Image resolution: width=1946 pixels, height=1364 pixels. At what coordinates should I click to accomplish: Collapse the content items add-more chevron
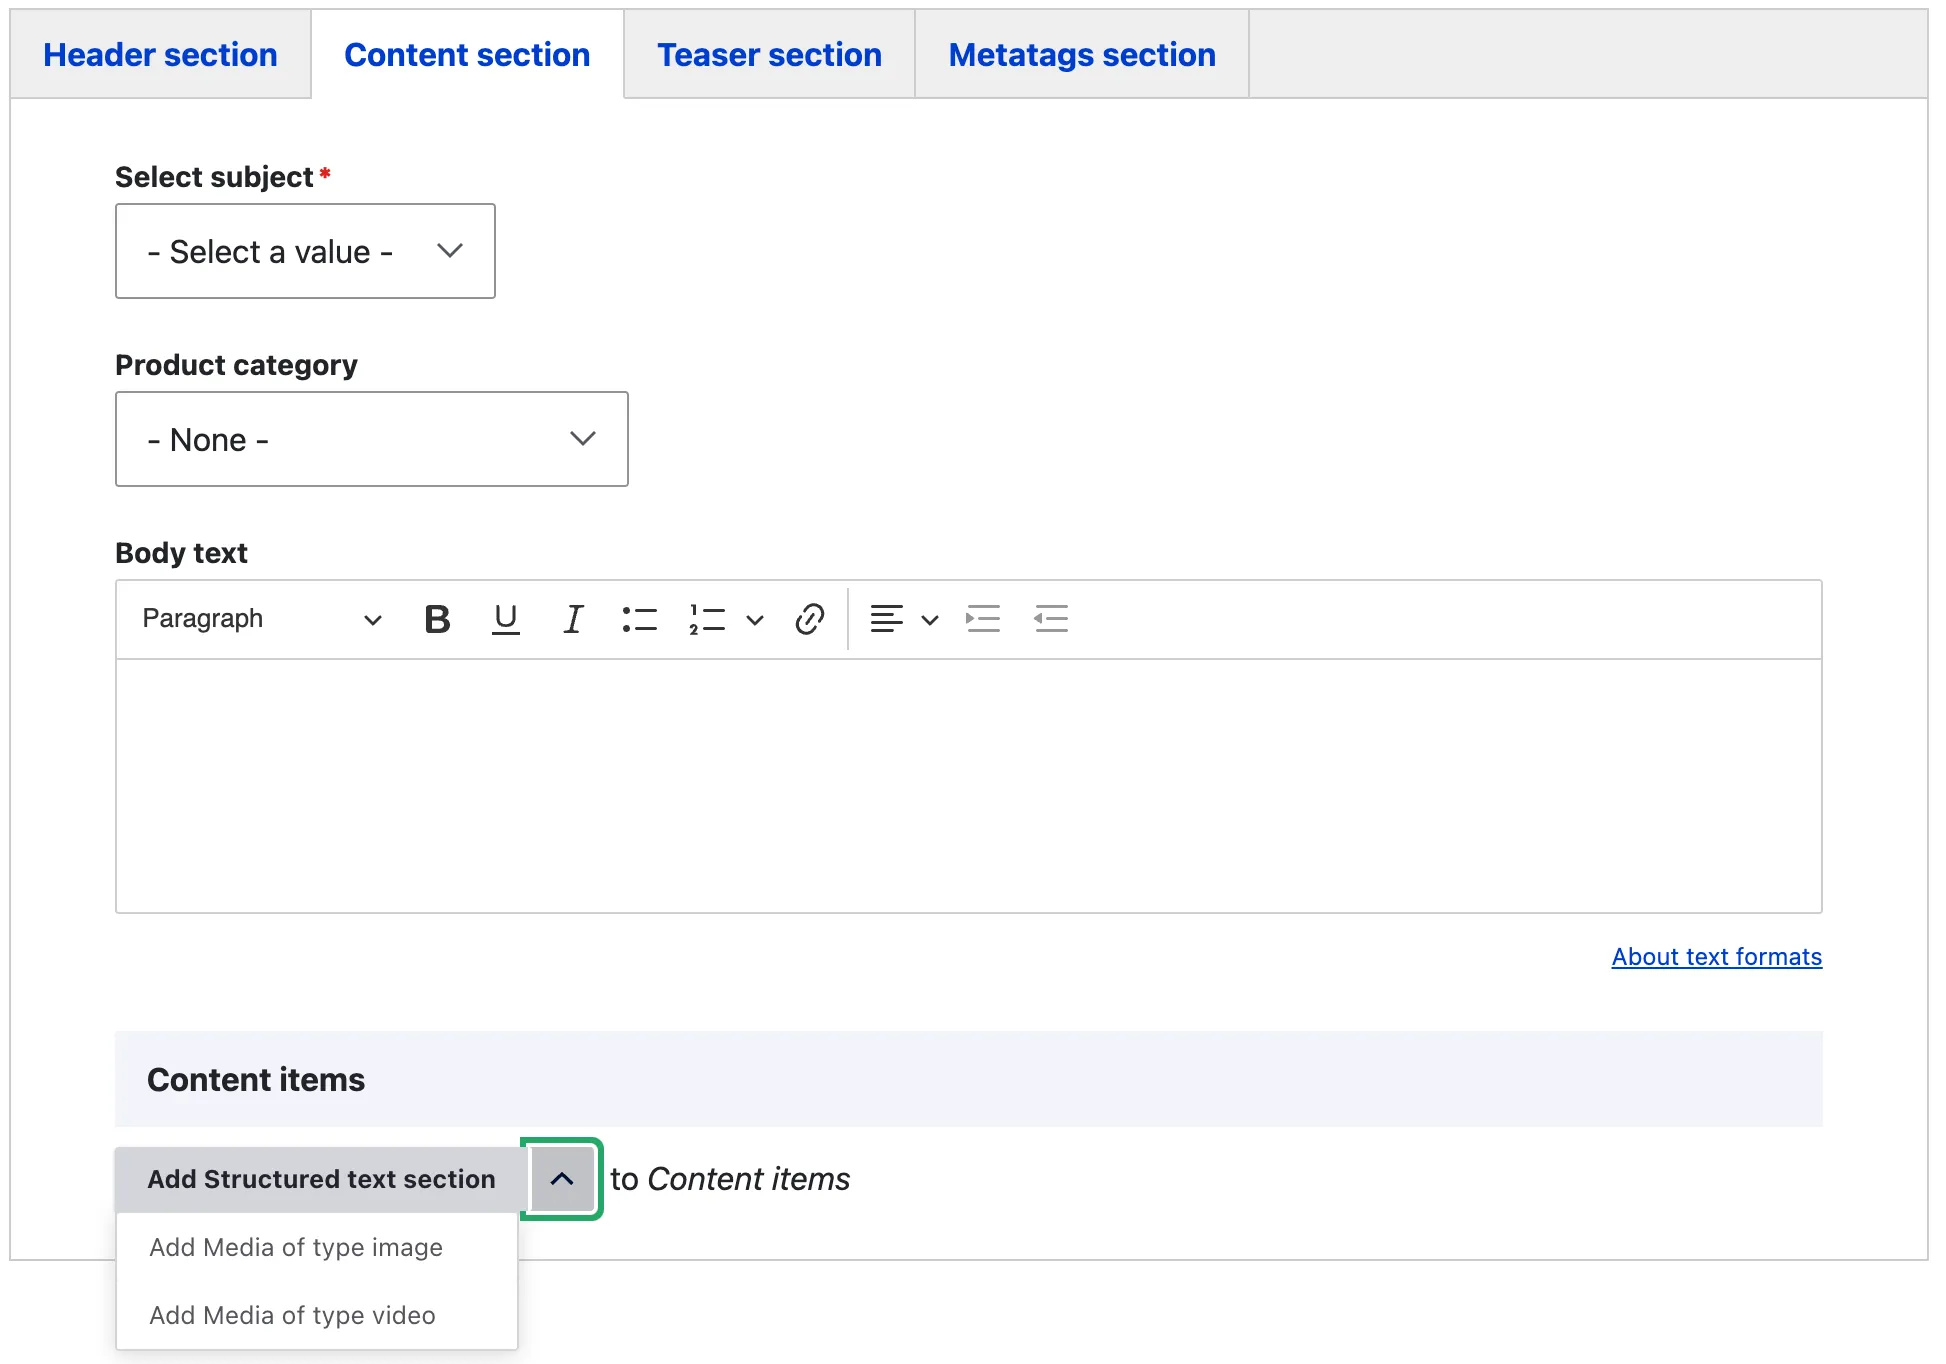pyautogui.click(x=561, y=1179)
